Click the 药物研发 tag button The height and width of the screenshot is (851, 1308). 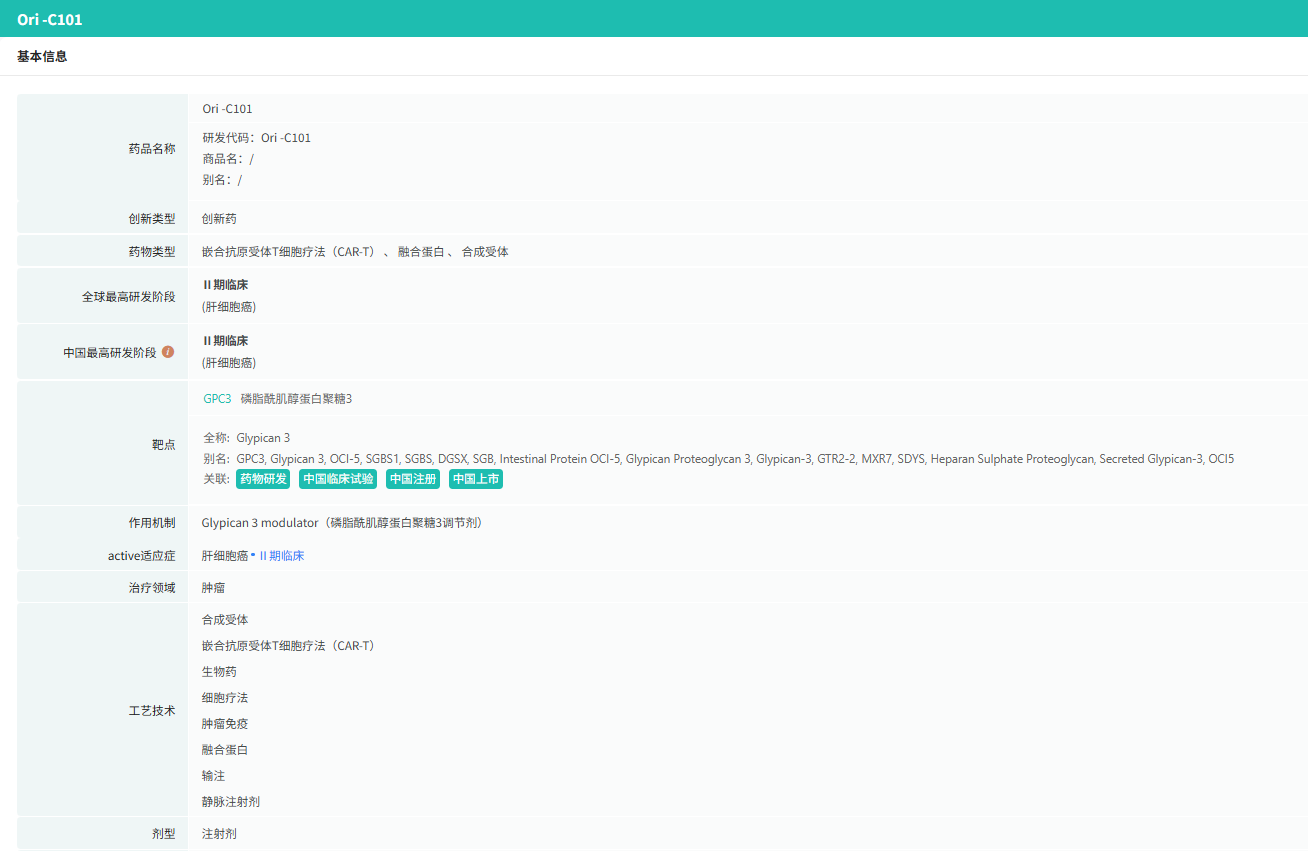tap(263, 479)
